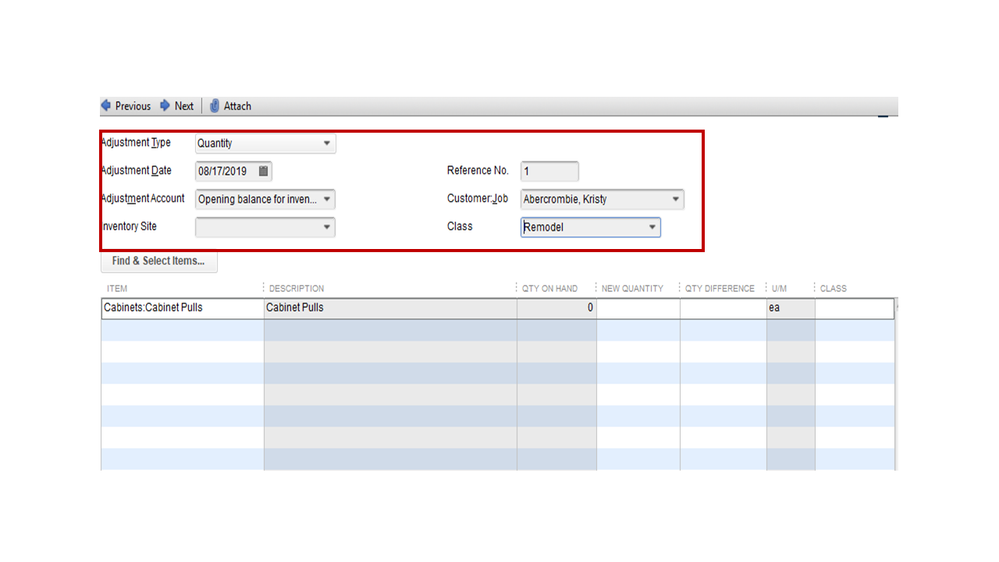
Task: Click the Class cell in Cabinet Pulls row
Action: (854, 308)
